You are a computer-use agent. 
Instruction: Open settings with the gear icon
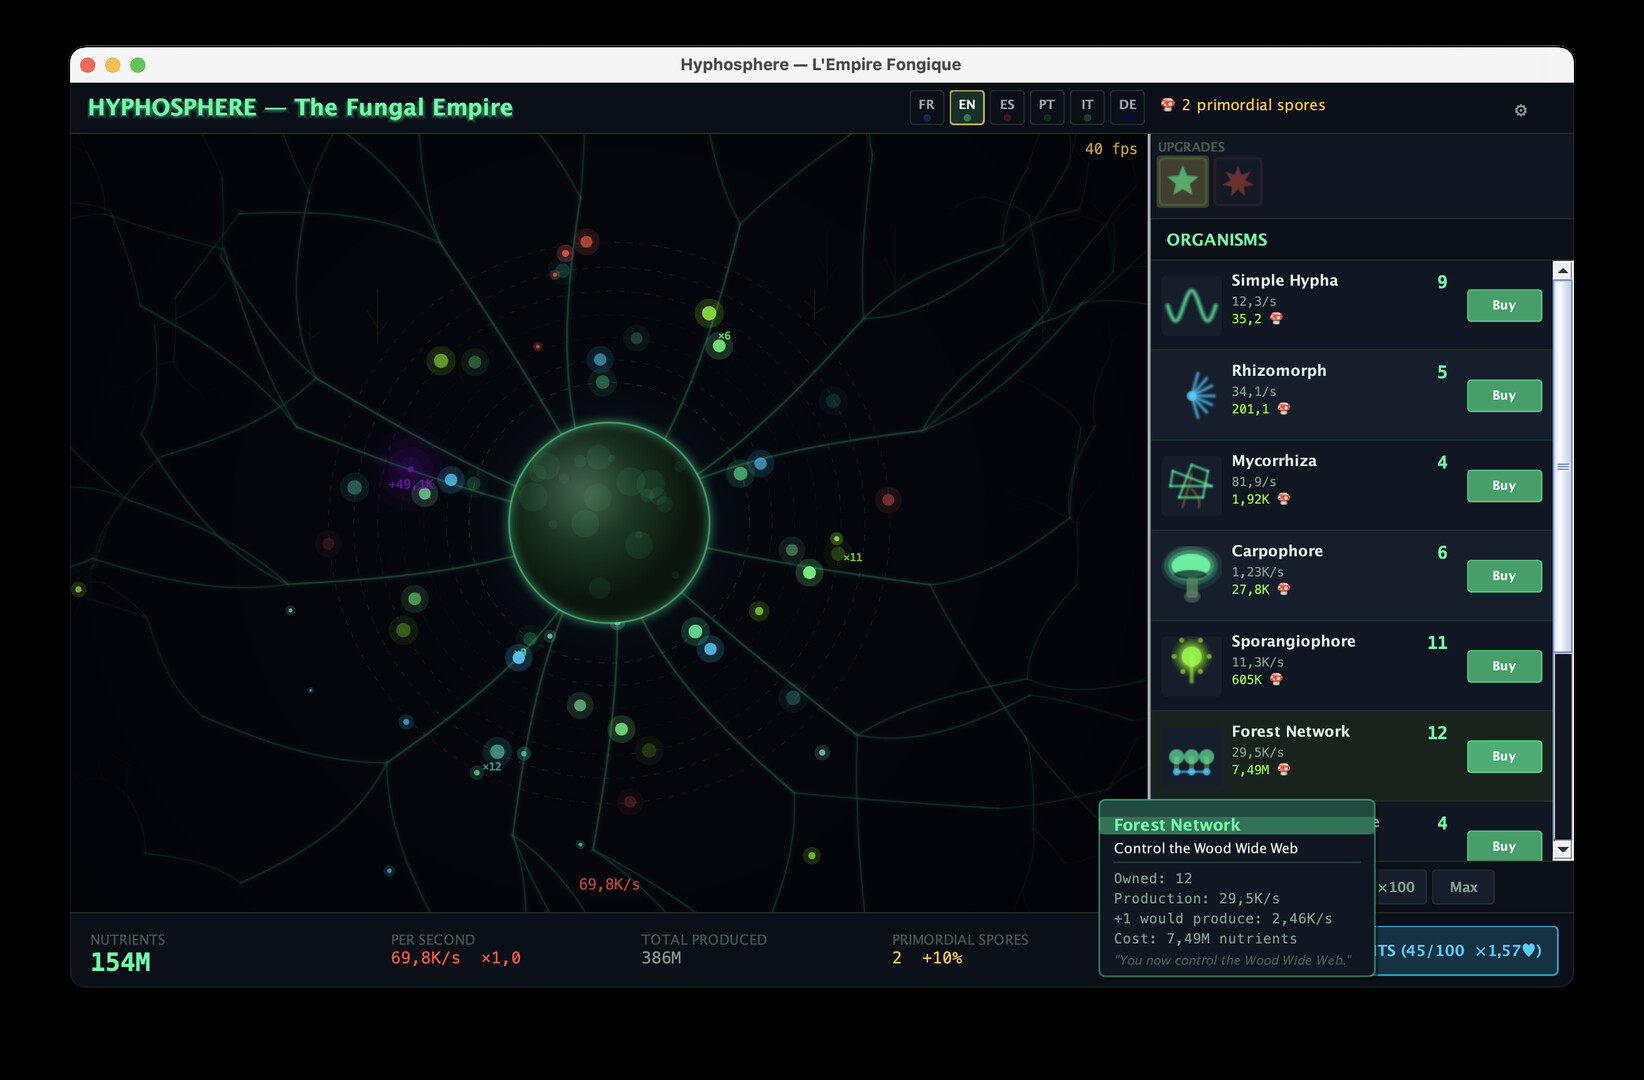click(1520, 110)
